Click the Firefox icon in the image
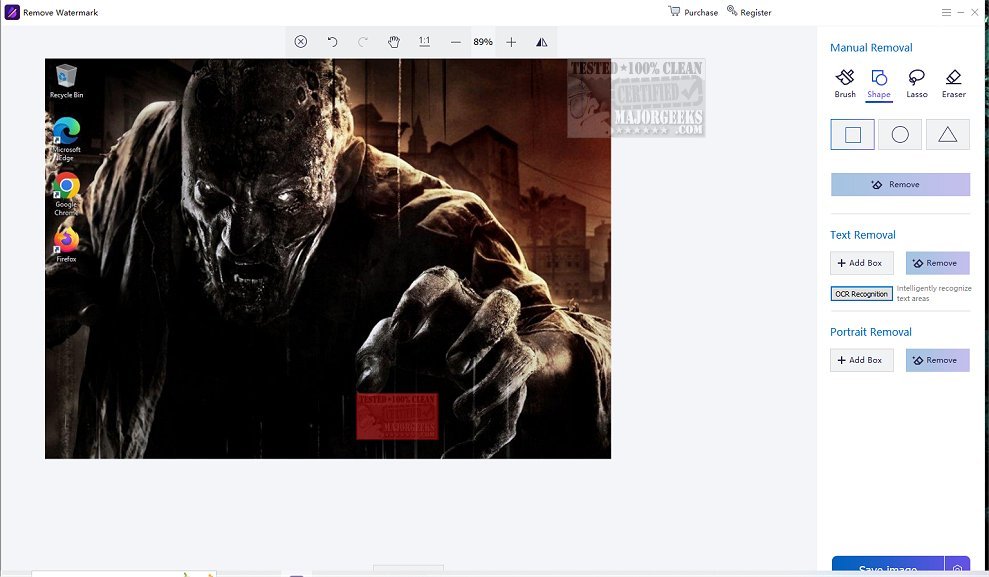Viewport: 989px width, 577px height. pyautogui.click(x=66, y=245)
